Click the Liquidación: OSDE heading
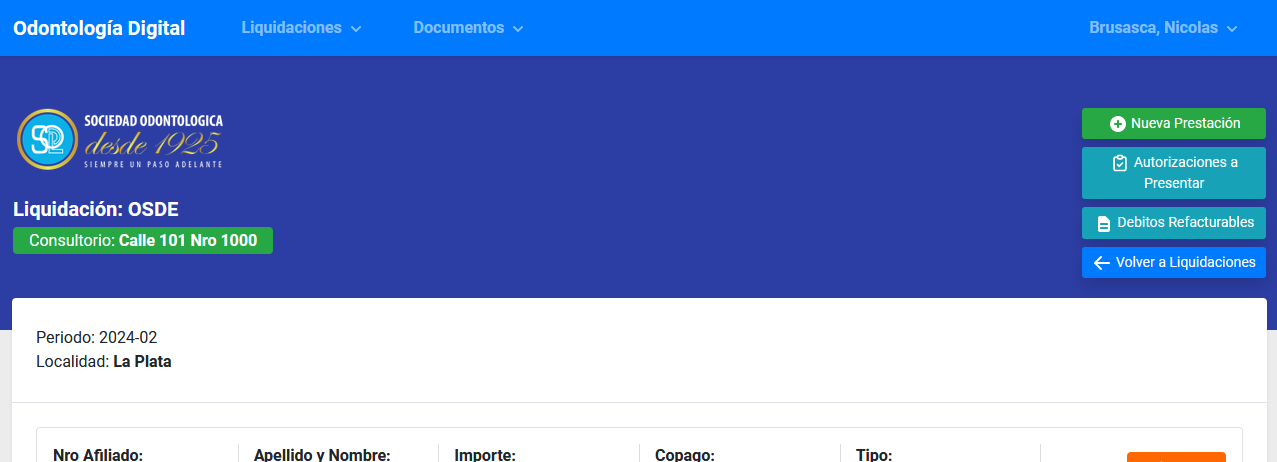The width and height of the screenshot is (1277, 462). point(96,209)
